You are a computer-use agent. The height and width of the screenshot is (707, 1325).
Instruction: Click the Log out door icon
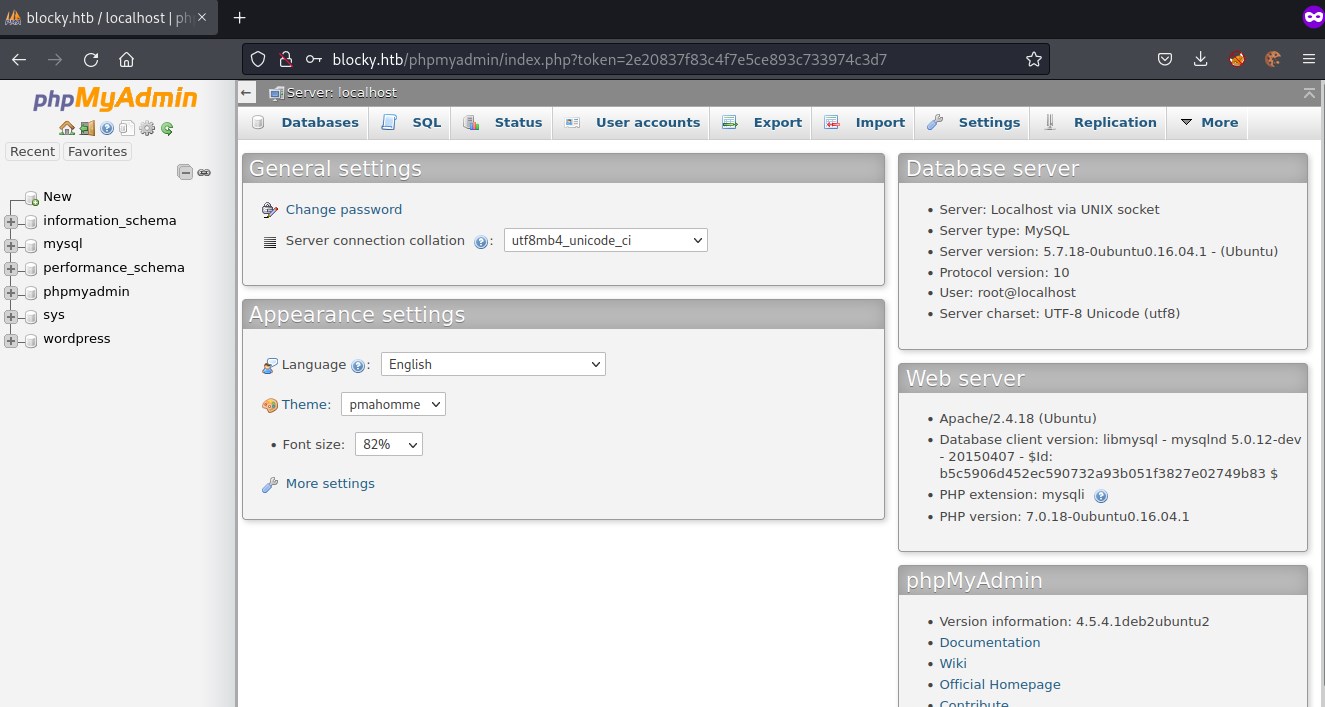[87, 128]
